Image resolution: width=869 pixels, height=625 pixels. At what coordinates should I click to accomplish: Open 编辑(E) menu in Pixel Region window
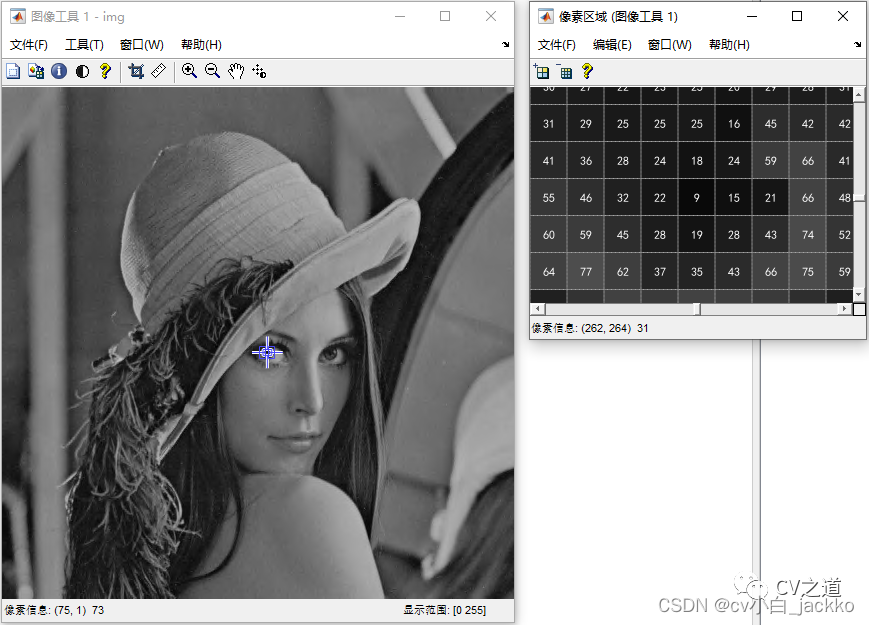(612, 45)
